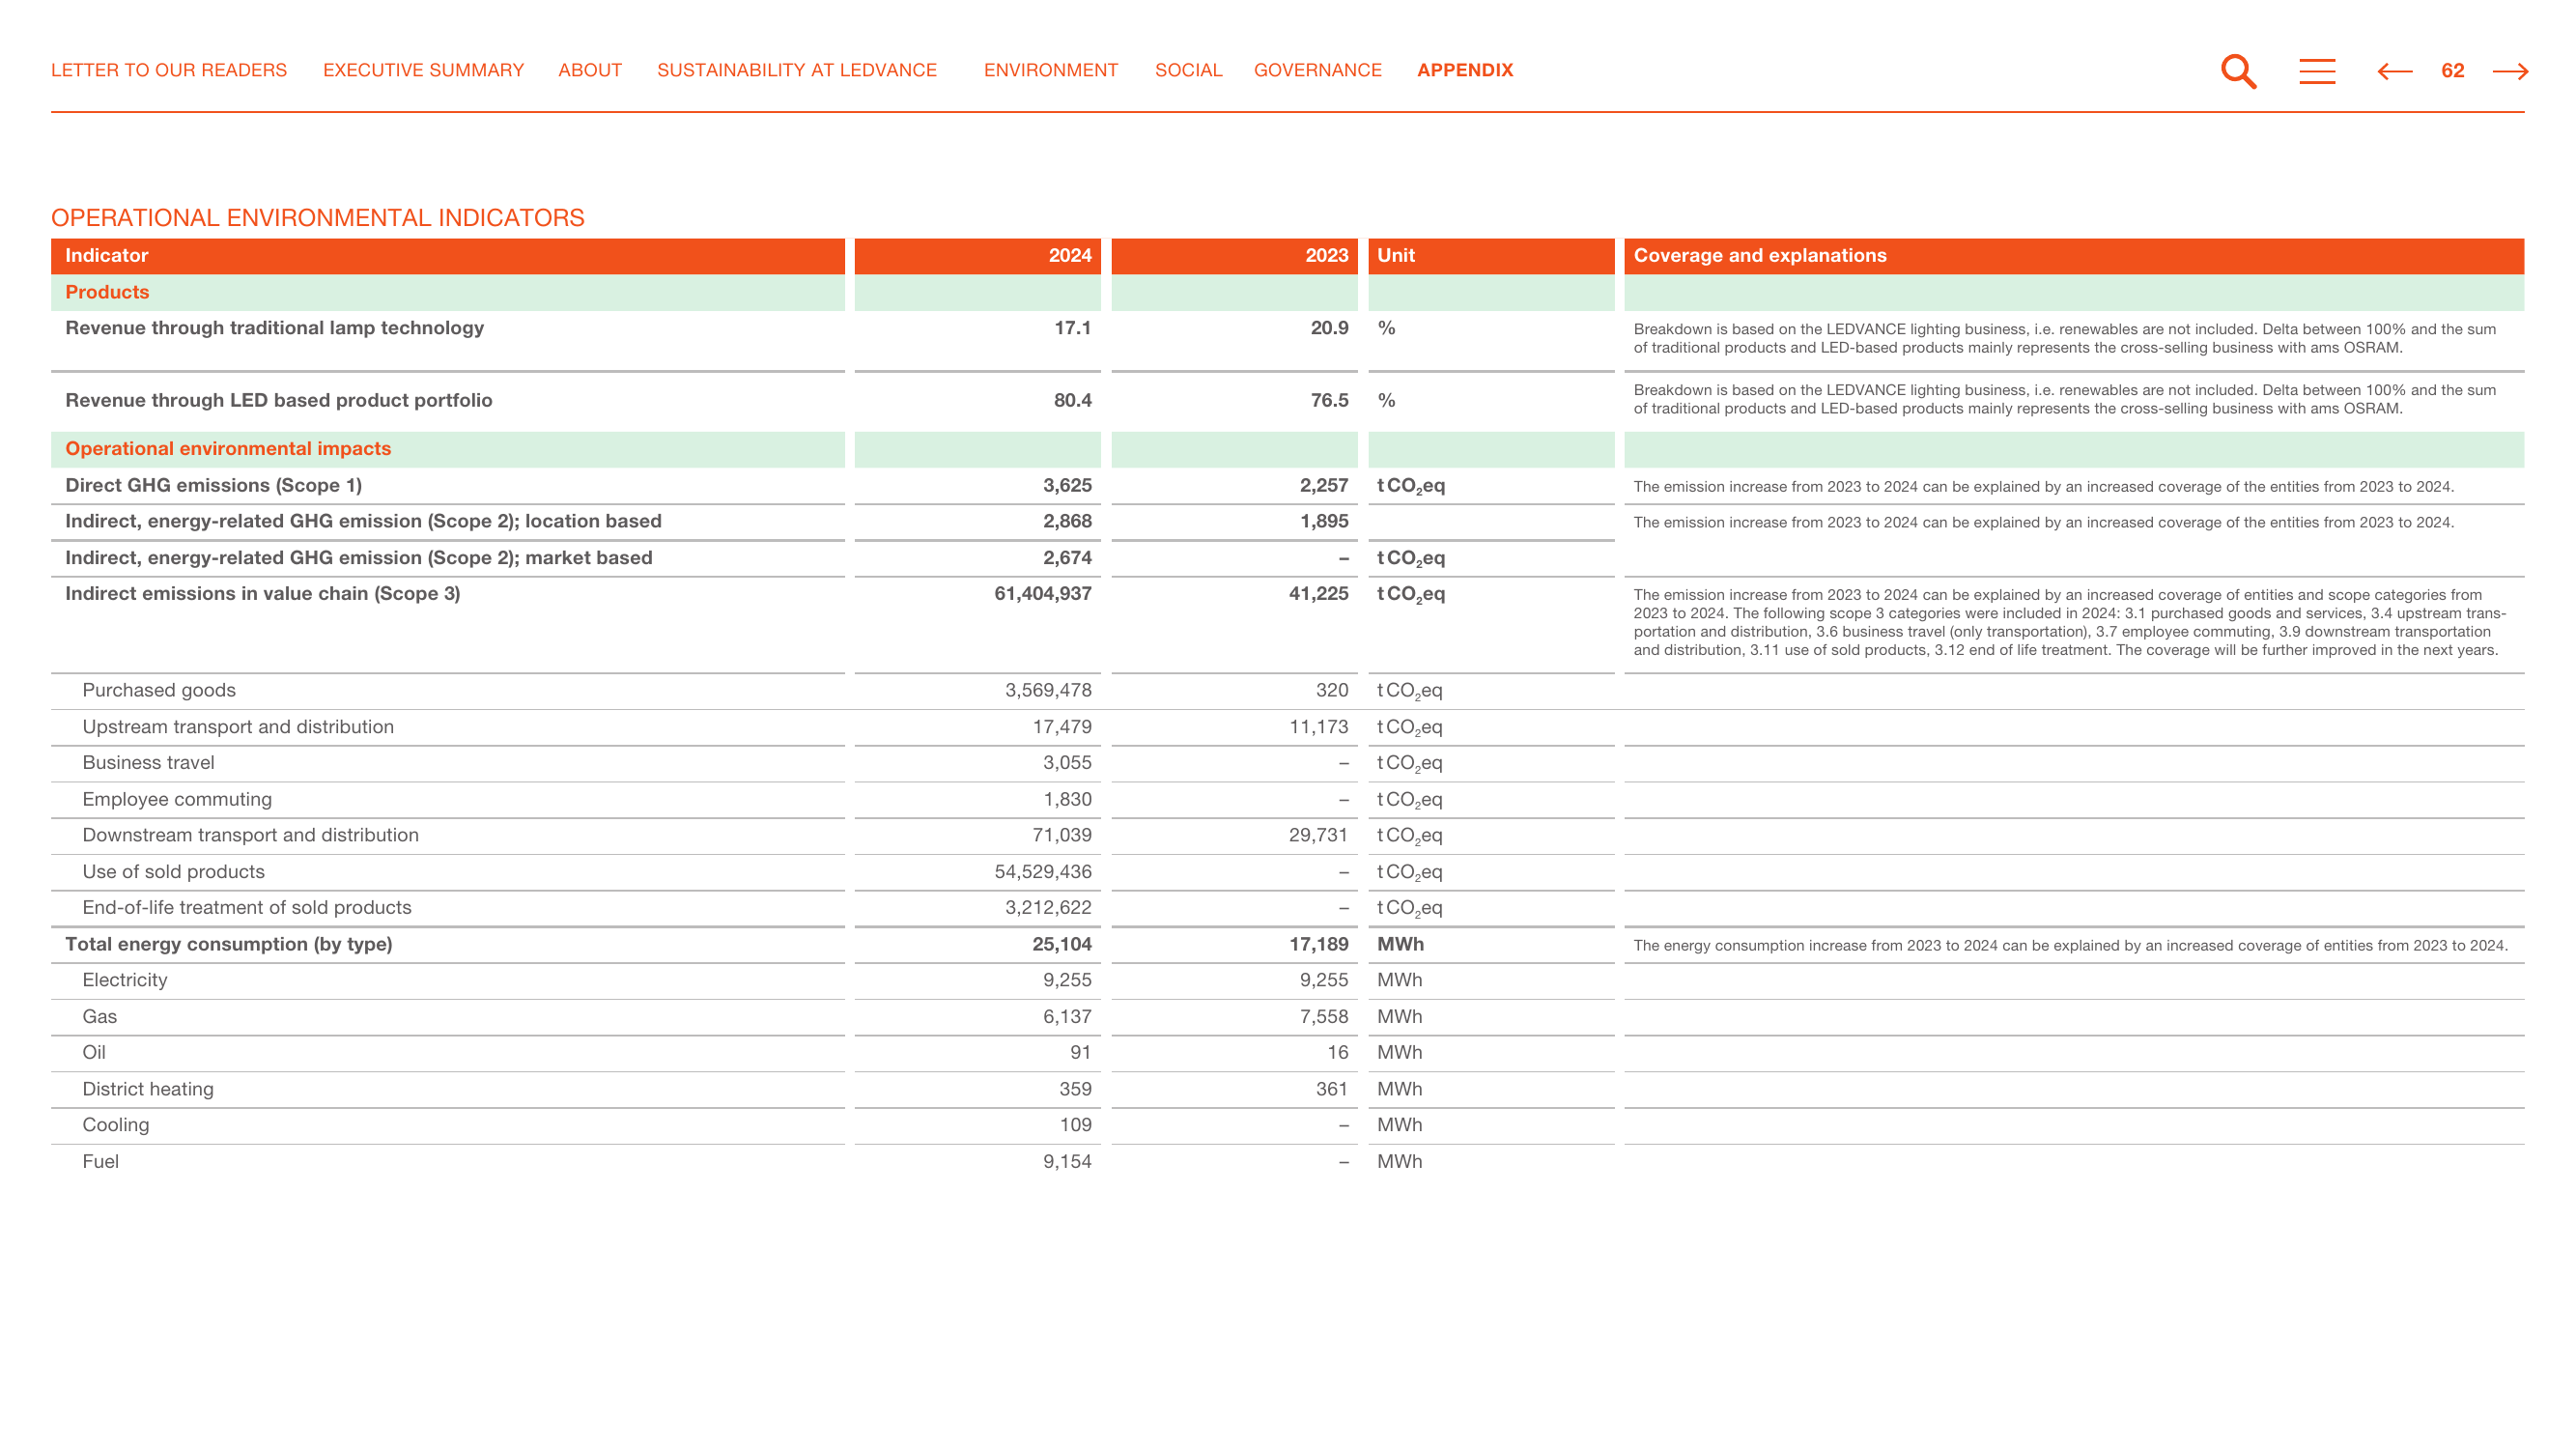Viewport: 2576px width, 1449px height.
Task: Click Purchased goods row label
Action: coord(159,690)
